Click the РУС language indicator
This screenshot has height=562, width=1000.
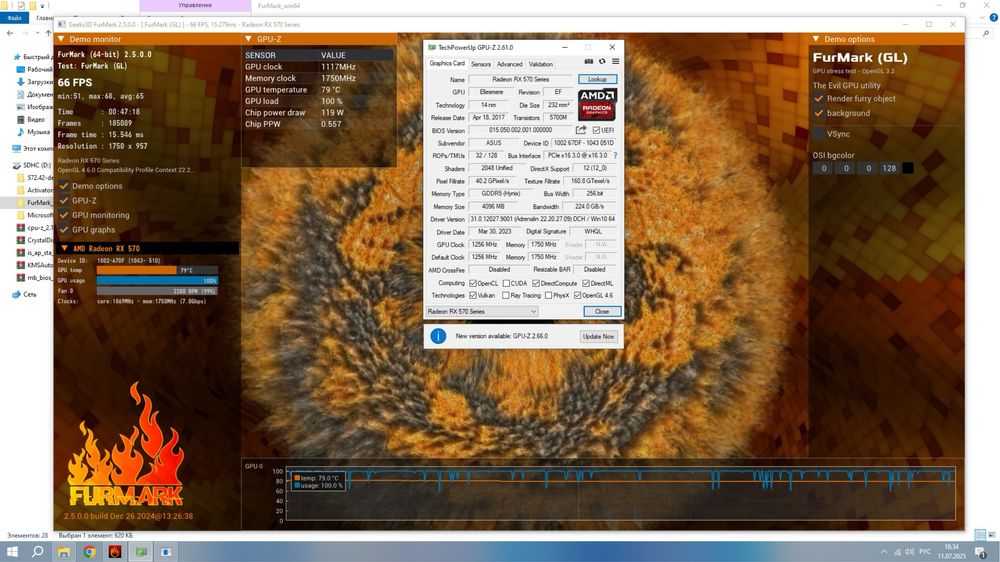tap(925, 552)
